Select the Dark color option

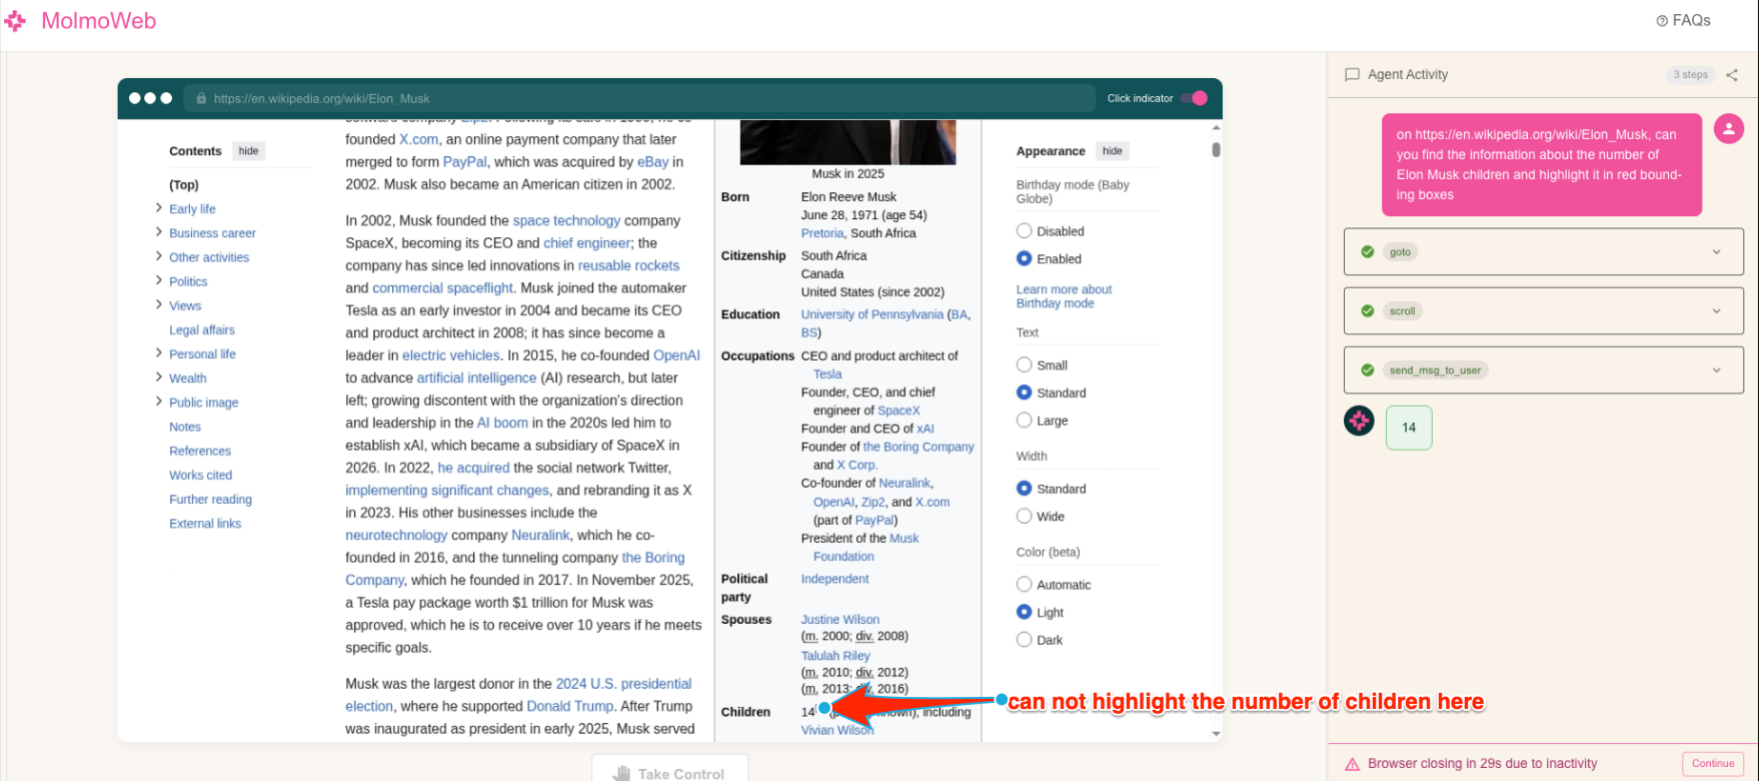tap(1024, 640)
